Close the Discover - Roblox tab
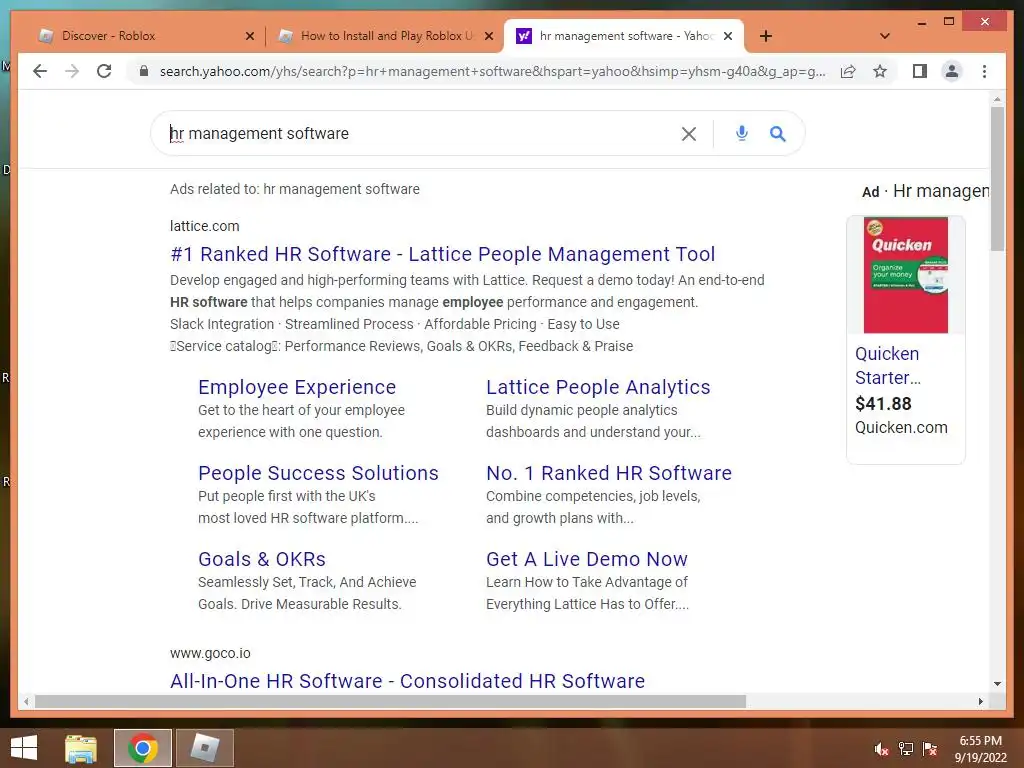The height and width of the screenshot is (768, 1024). (x=249, y=36)
